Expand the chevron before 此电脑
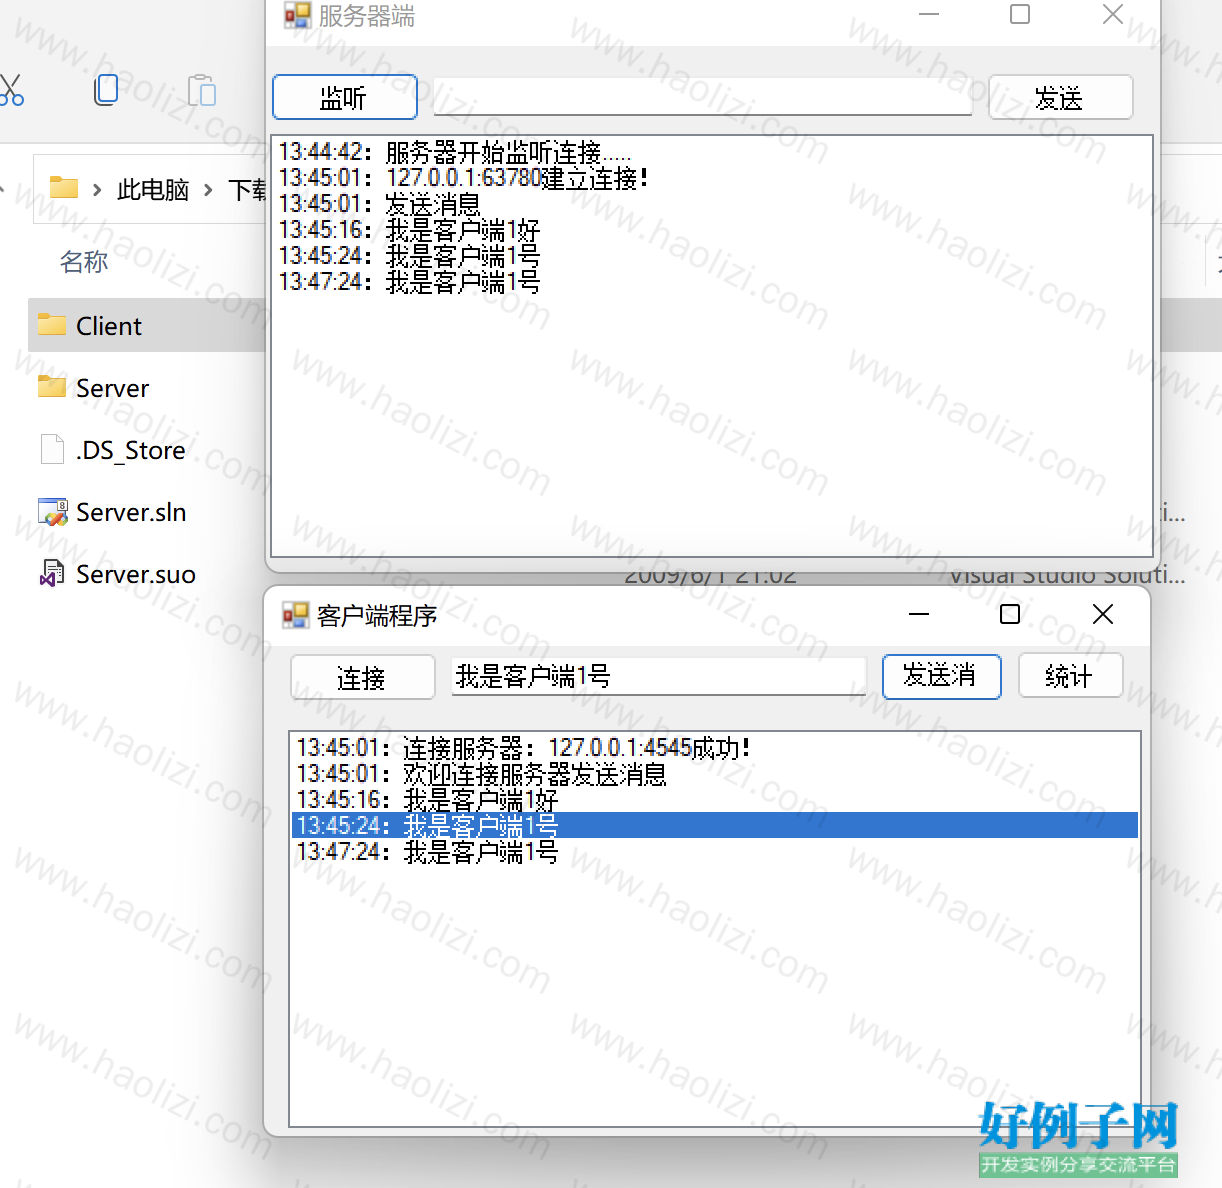This screenshot has height=1188, width=1222. (x=97, y=189)
